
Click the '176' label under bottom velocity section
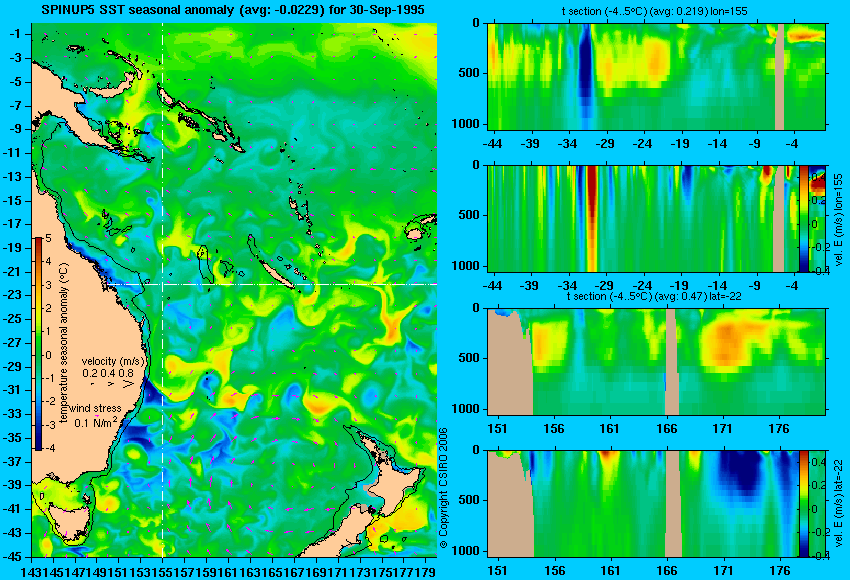click(781, 571)
